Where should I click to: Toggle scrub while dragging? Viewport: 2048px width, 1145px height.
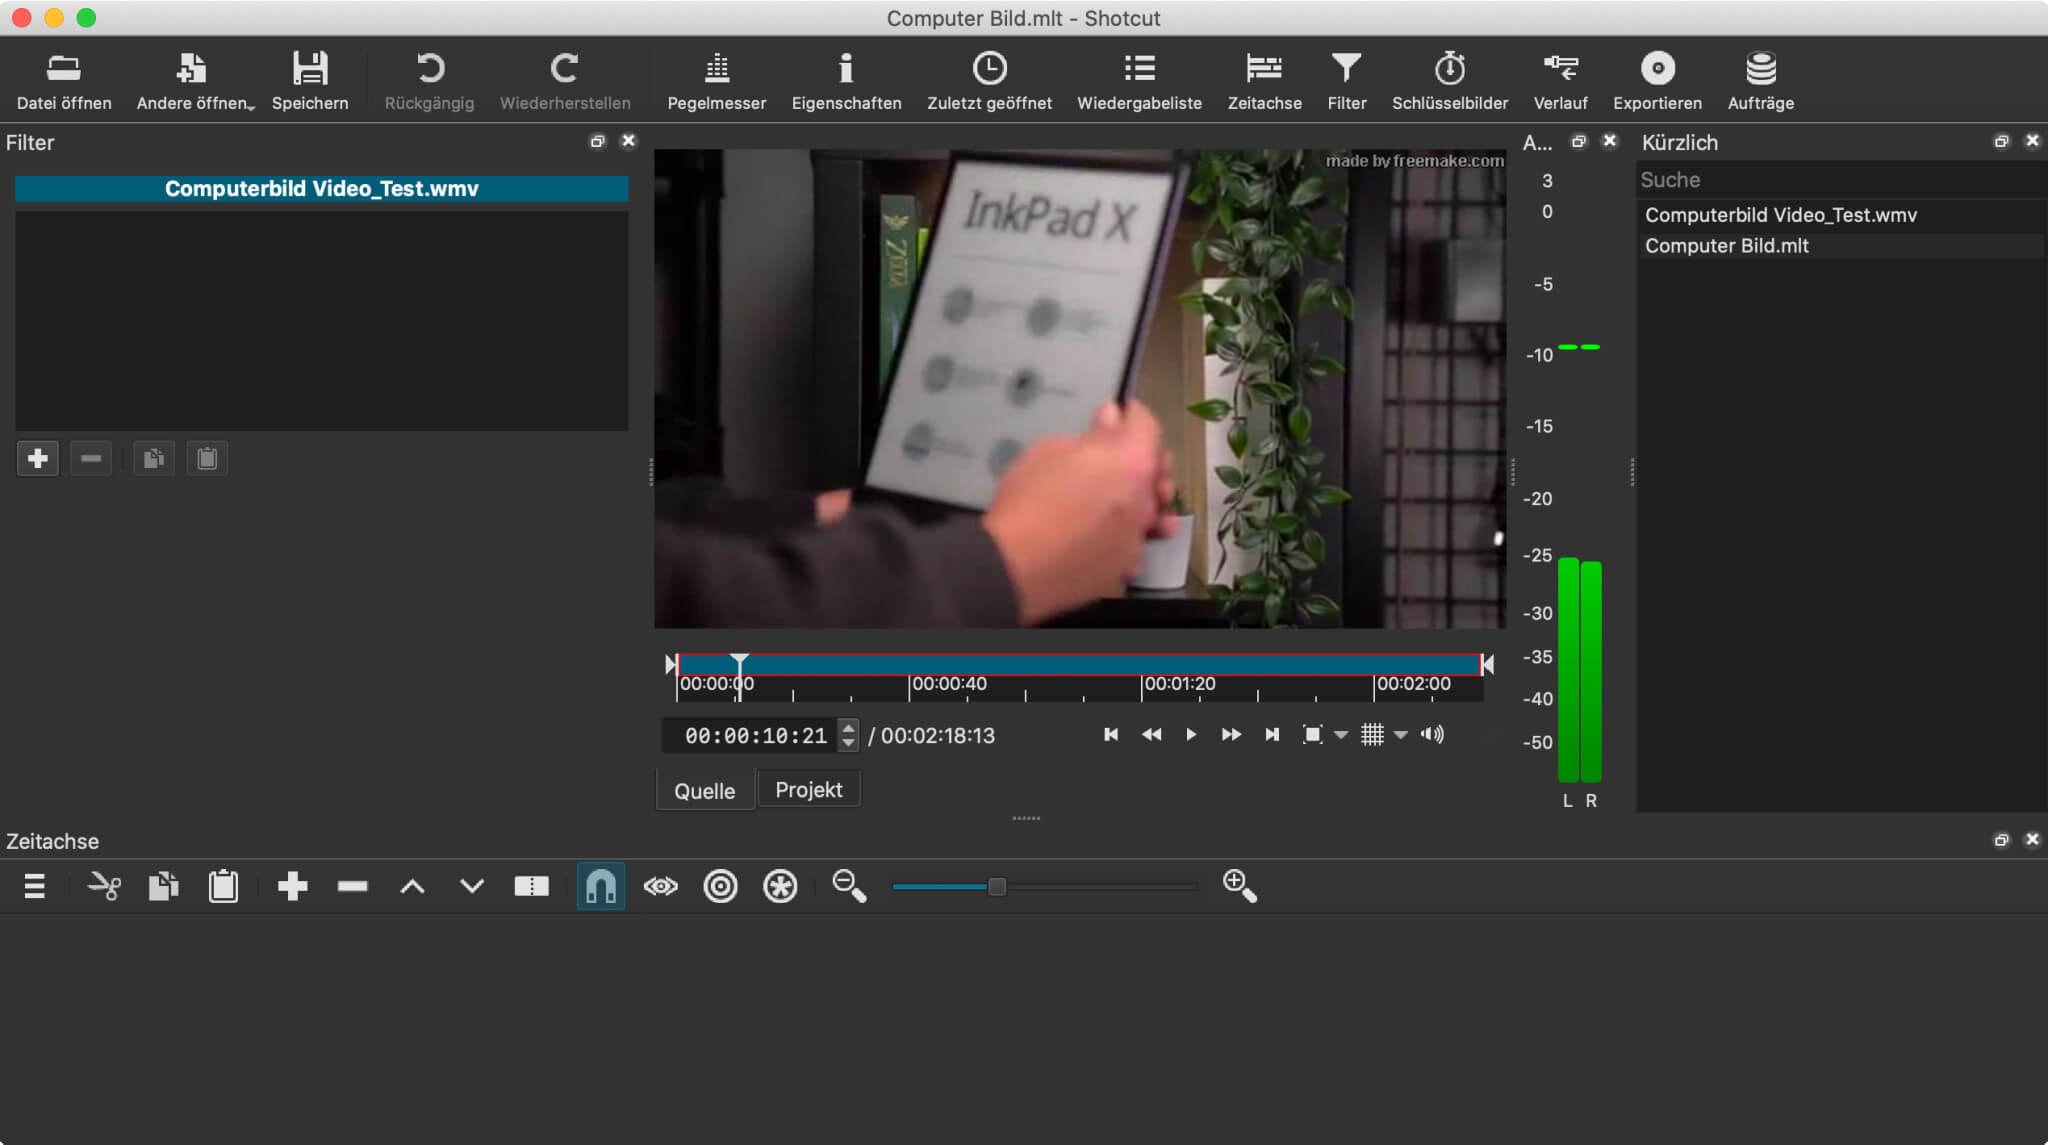coord(660,886)
